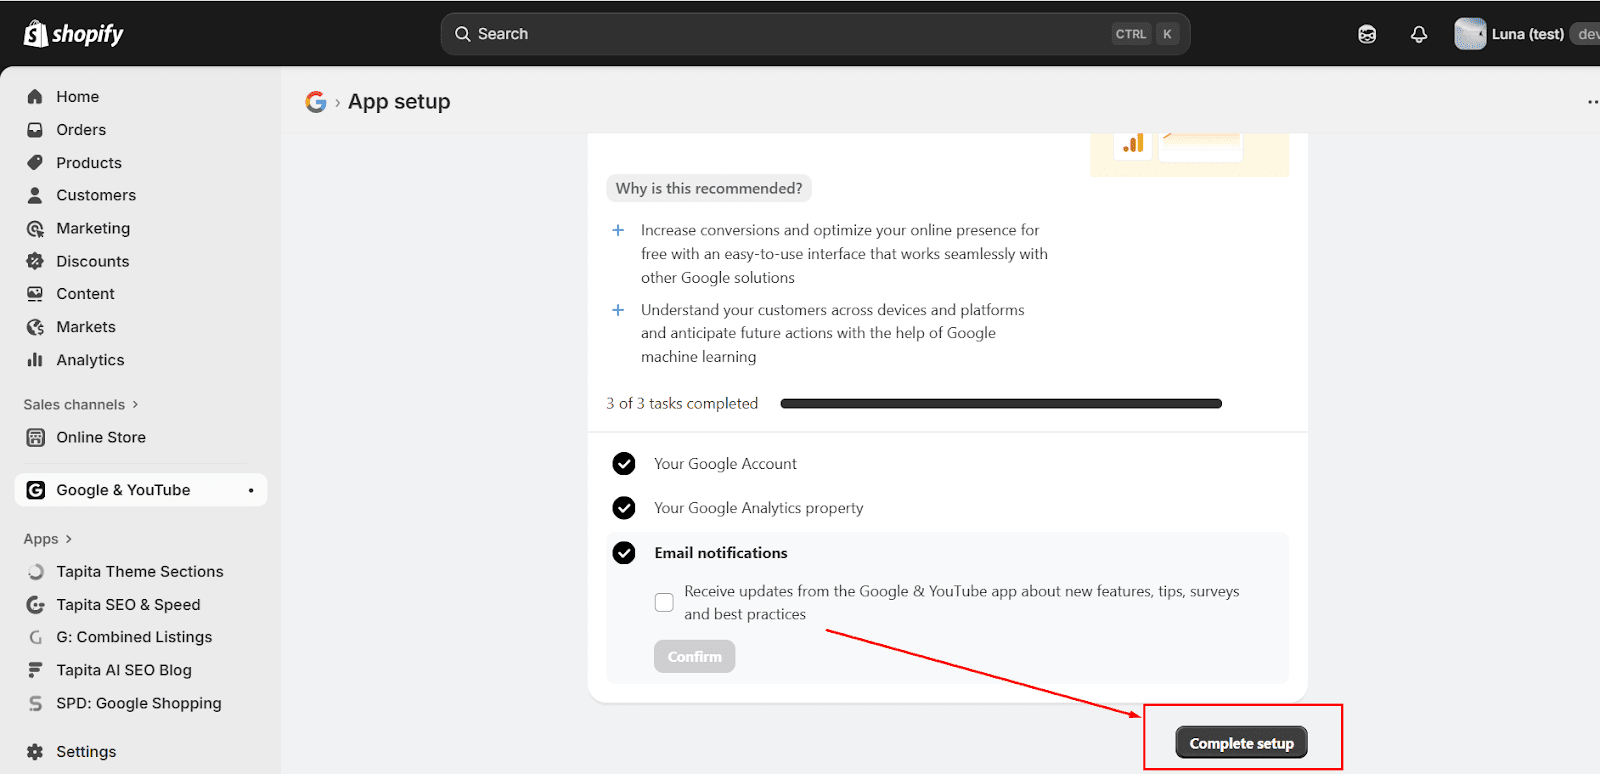Click checkmark next to Your Google Account
This screenshot has width=1600, height=774.
tap(624, 464)
